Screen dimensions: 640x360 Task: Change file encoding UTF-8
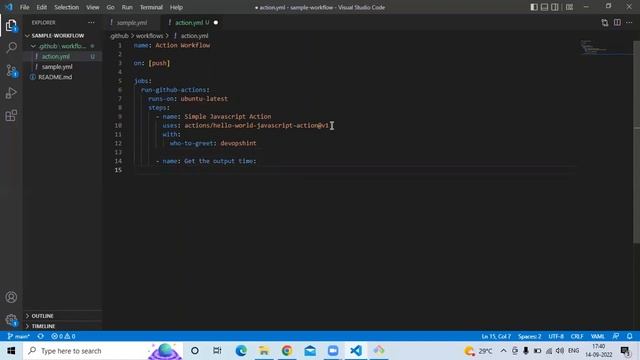[x=556, y=336]
